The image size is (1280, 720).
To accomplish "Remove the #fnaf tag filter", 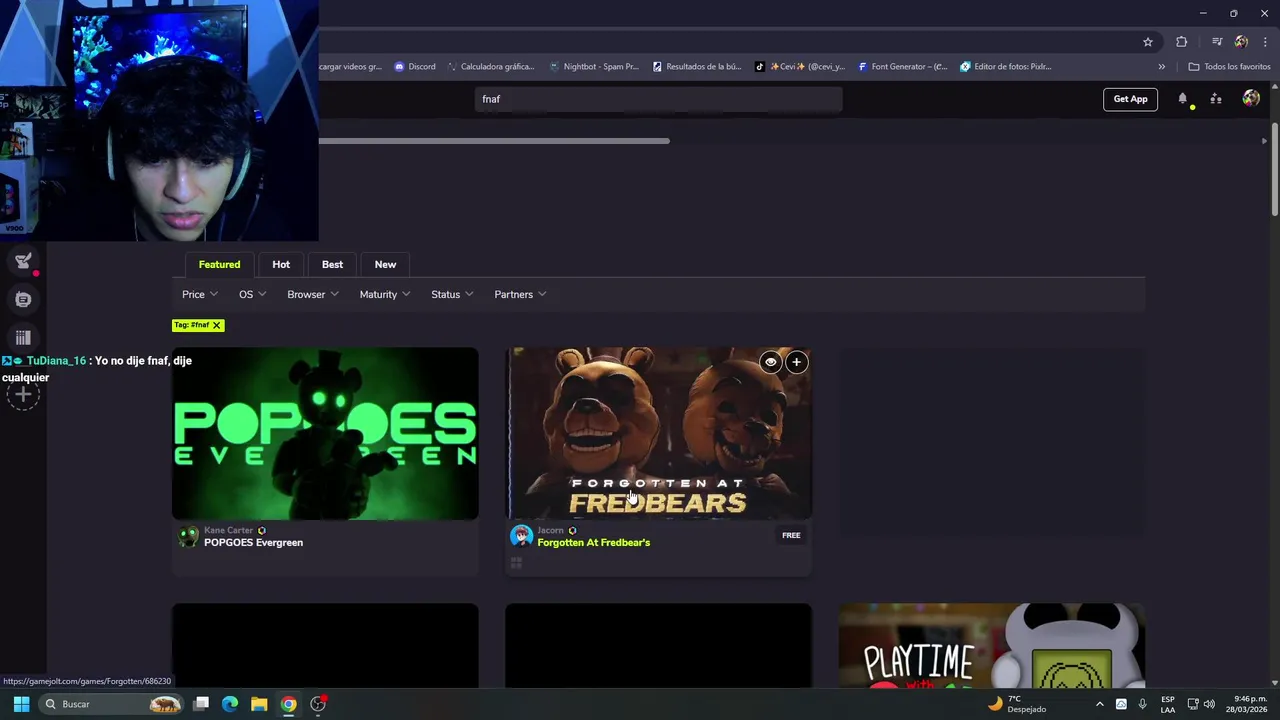I will [216, 325].
